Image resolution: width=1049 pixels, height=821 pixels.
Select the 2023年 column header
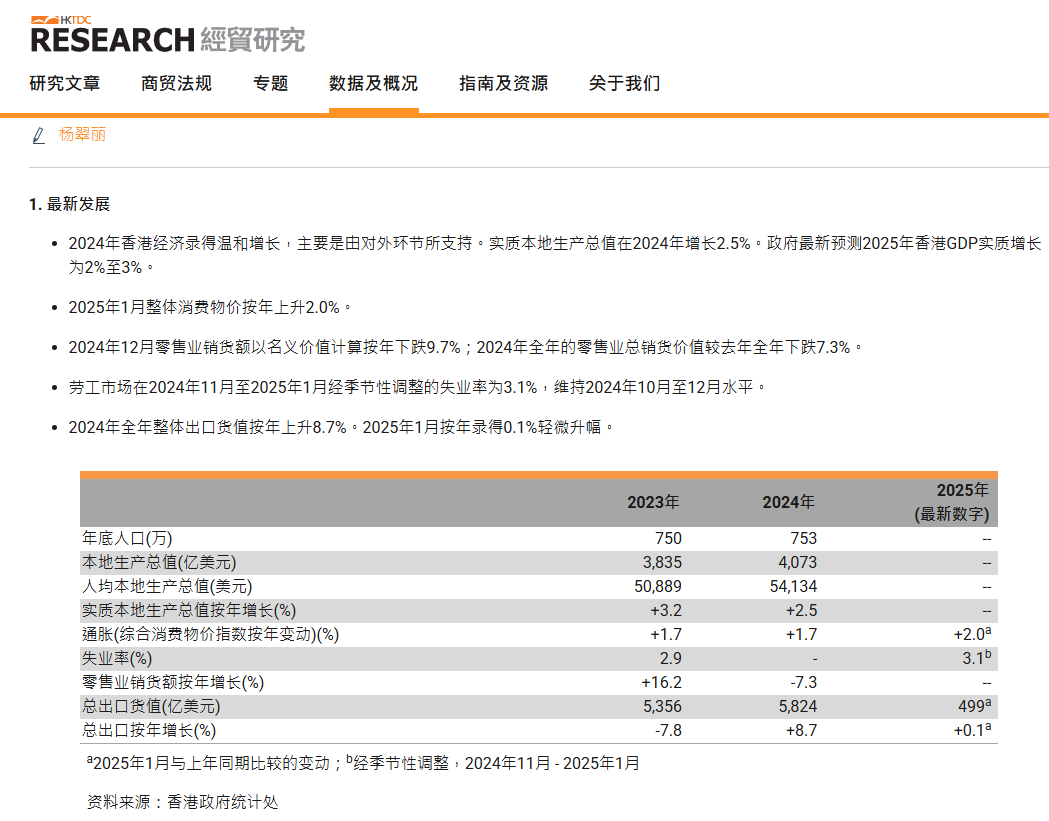(657, 502)
